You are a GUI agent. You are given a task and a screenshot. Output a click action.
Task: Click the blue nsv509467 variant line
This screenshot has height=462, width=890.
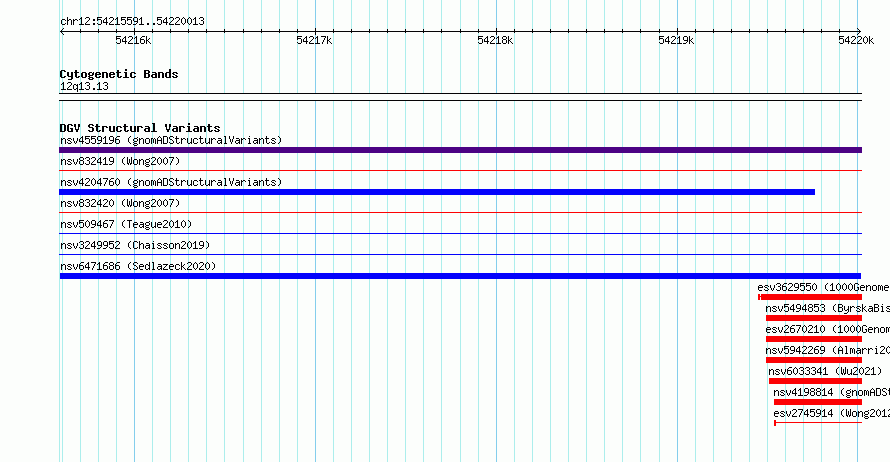pyautogui.click(x=460, y=233)
